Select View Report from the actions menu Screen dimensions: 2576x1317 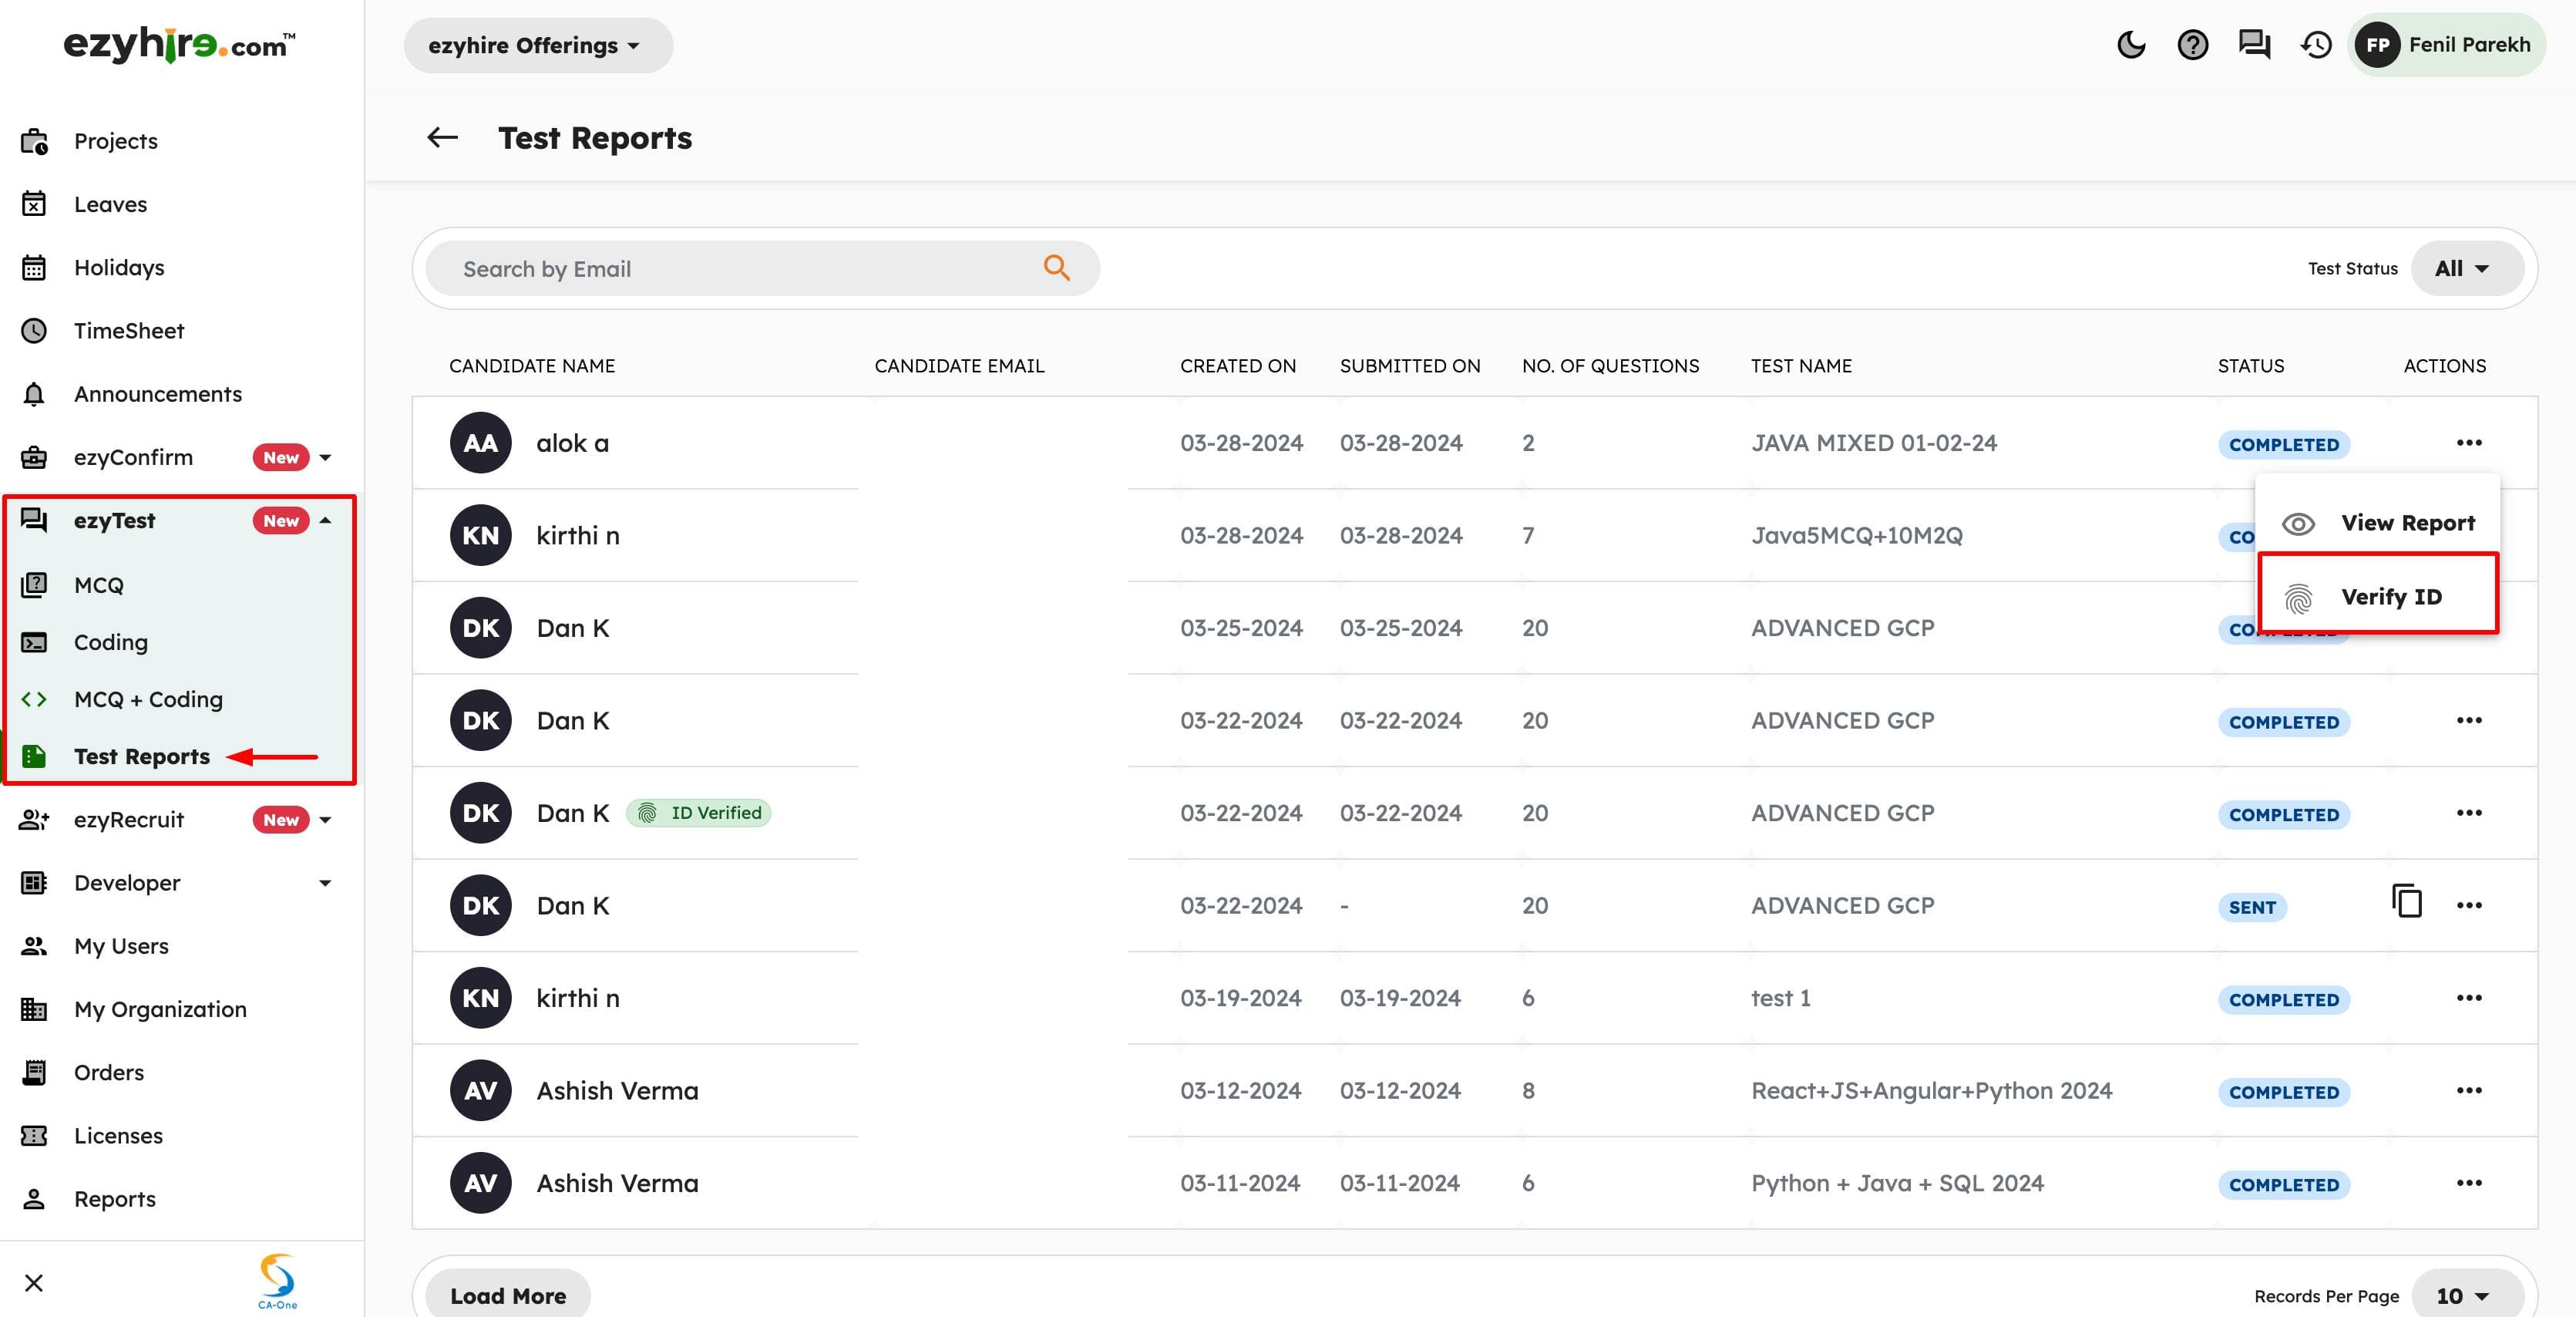pyautogui.click(x=2378, y=523)
